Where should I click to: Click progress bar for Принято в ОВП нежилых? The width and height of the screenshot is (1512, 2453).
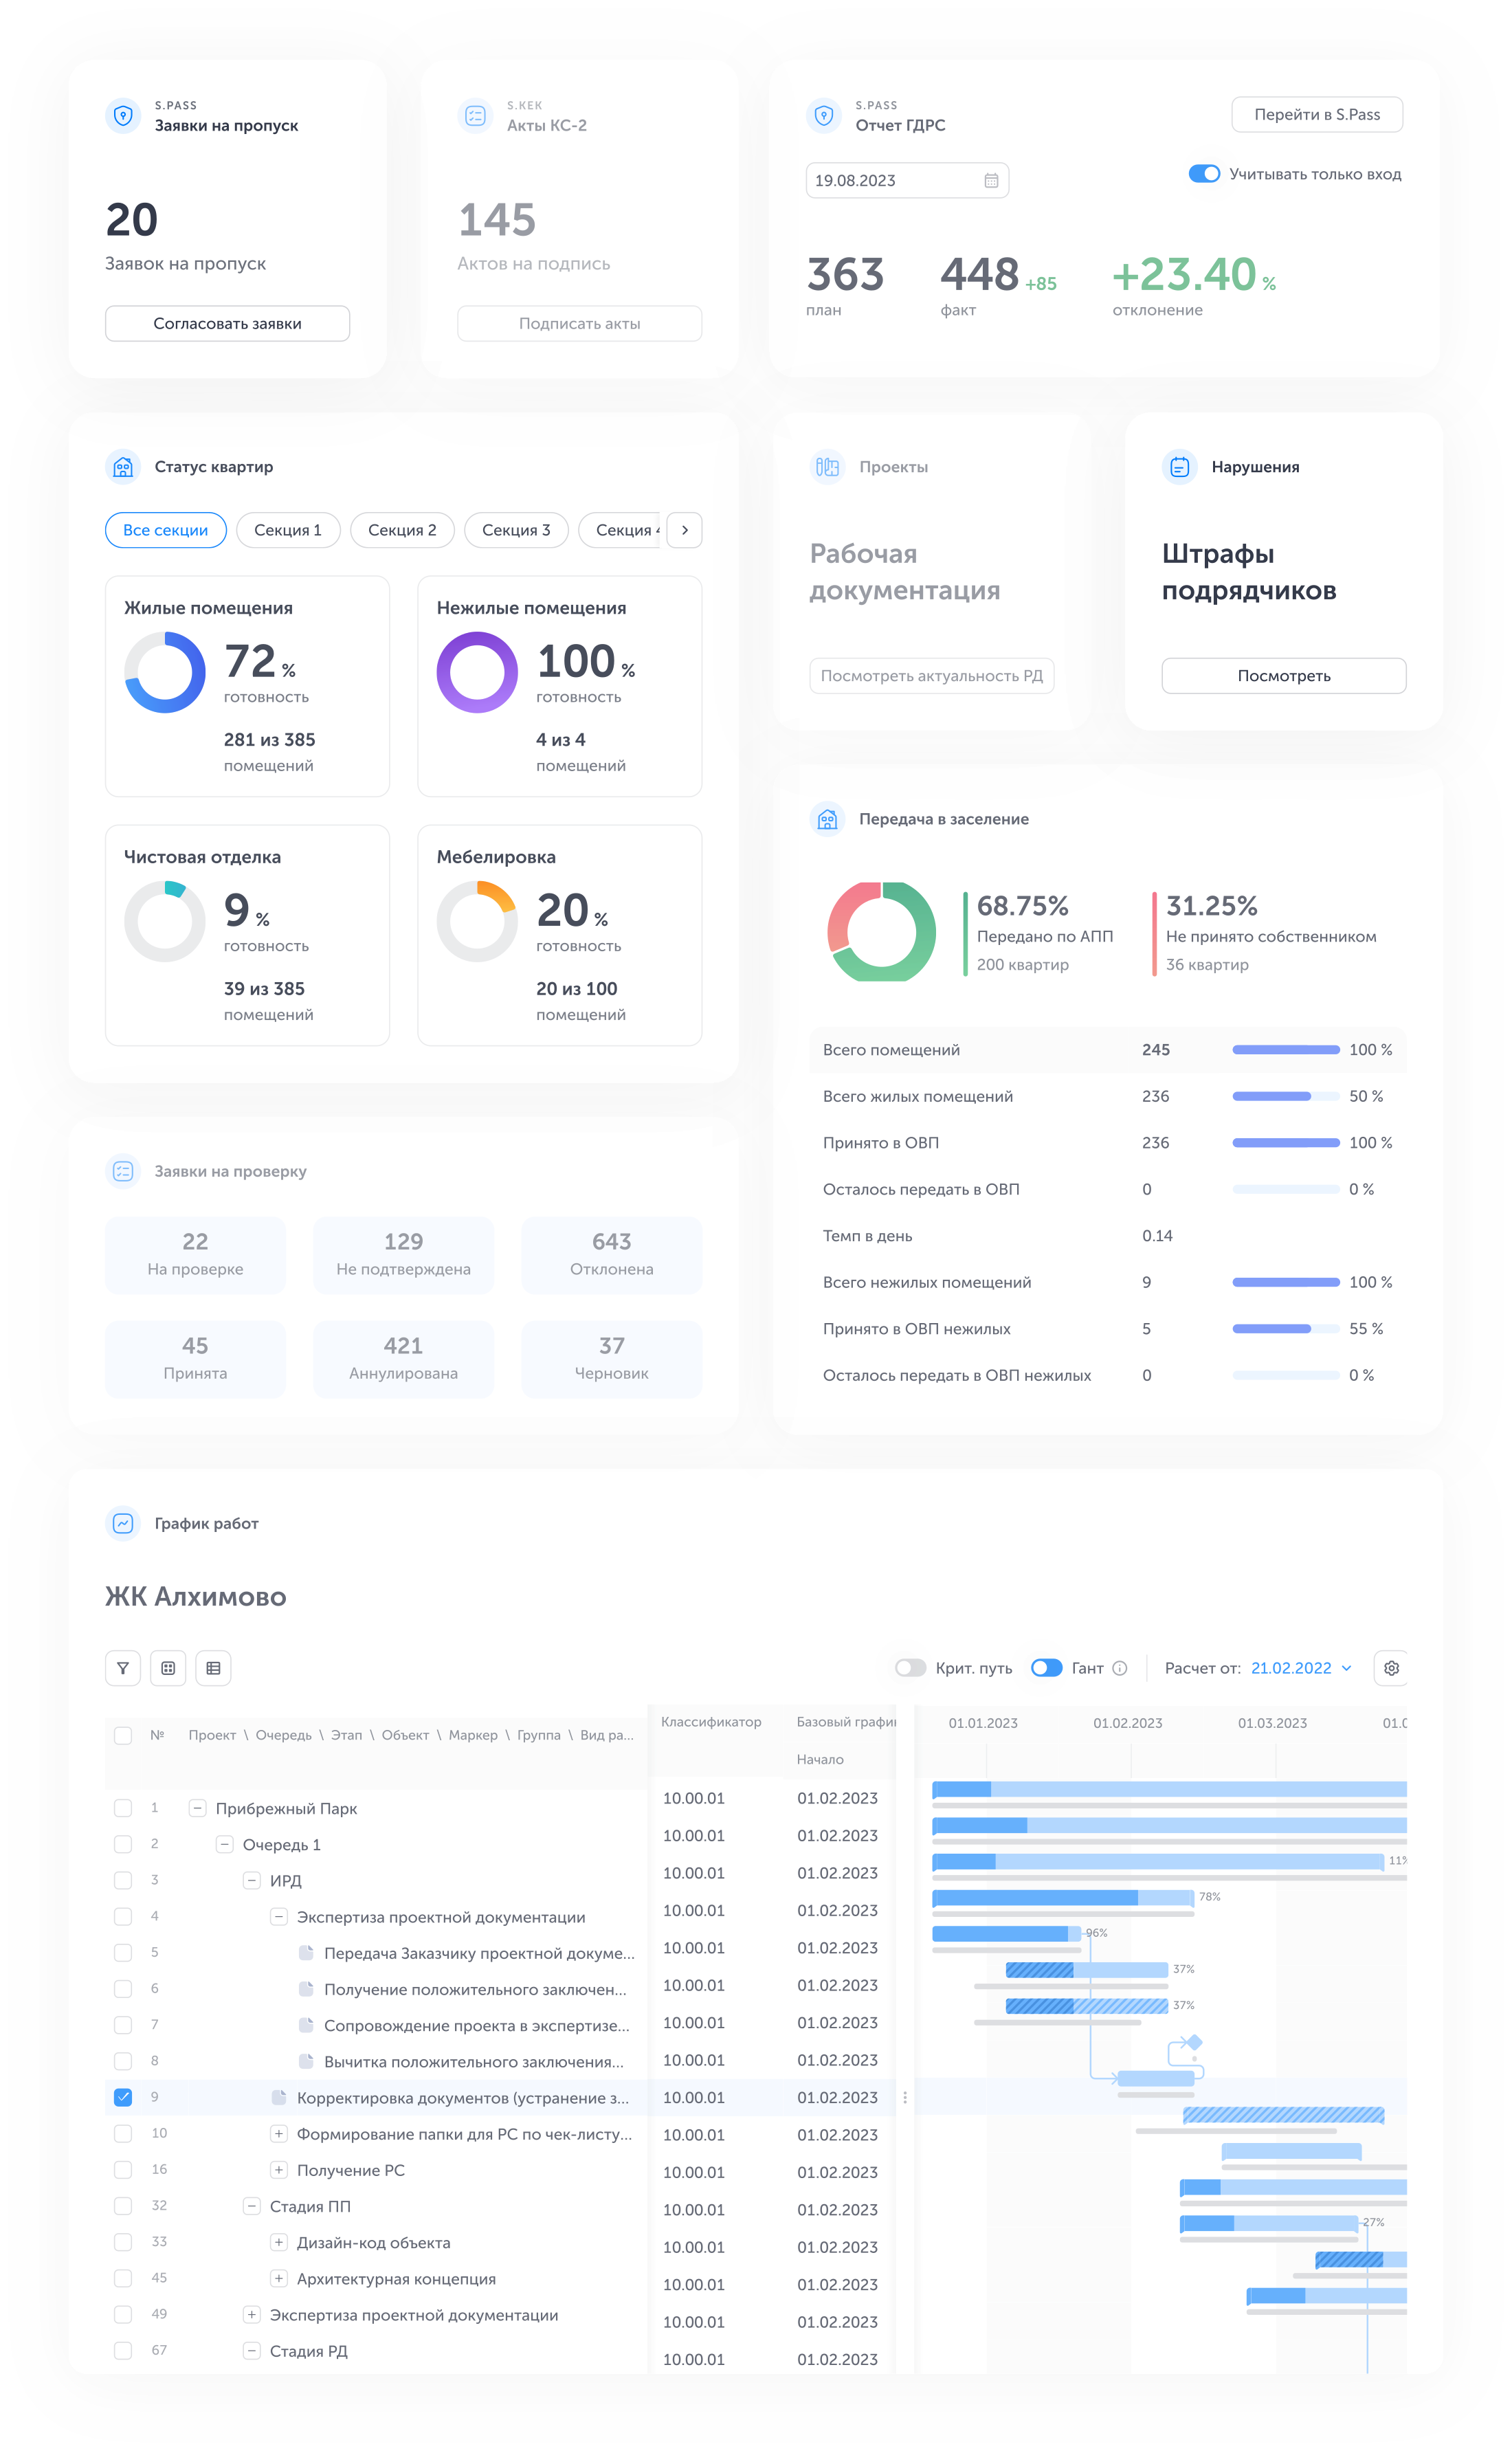coord(1286,1328)
